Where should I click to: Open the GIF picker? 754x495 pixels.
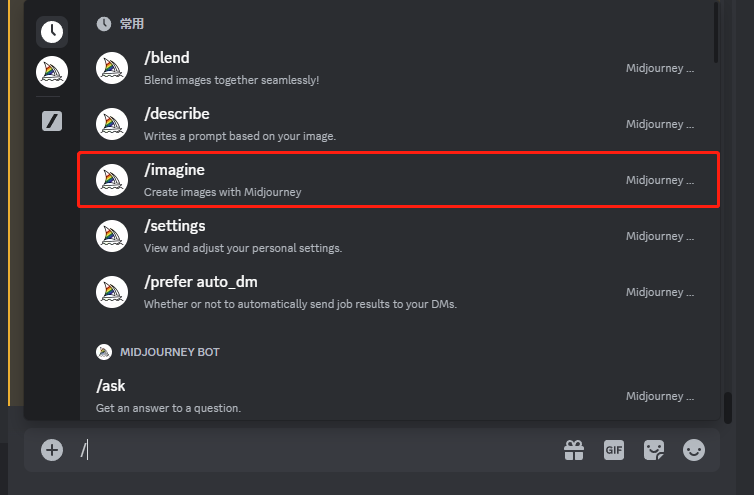pyautogui.click(x=614, y=450)
